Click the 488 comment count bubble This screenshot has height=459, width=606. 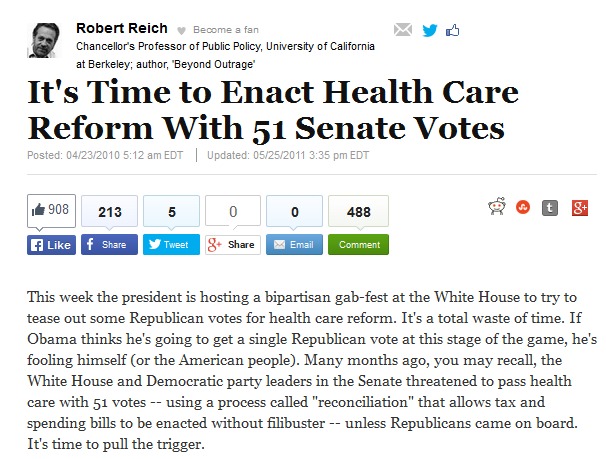coord(358,212)
